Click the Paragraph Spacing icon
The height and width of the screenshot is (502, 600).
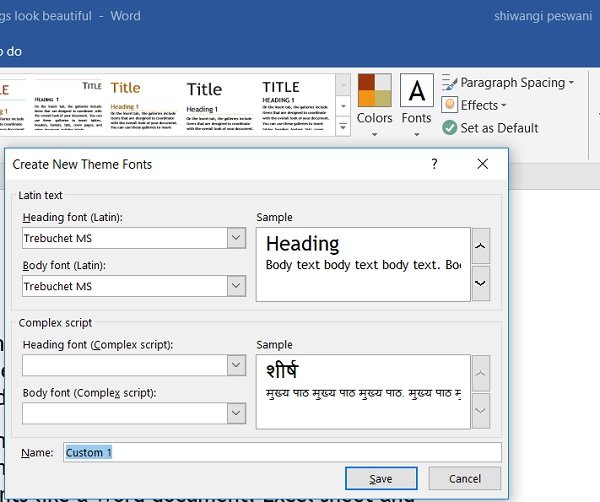click(449, 83)
